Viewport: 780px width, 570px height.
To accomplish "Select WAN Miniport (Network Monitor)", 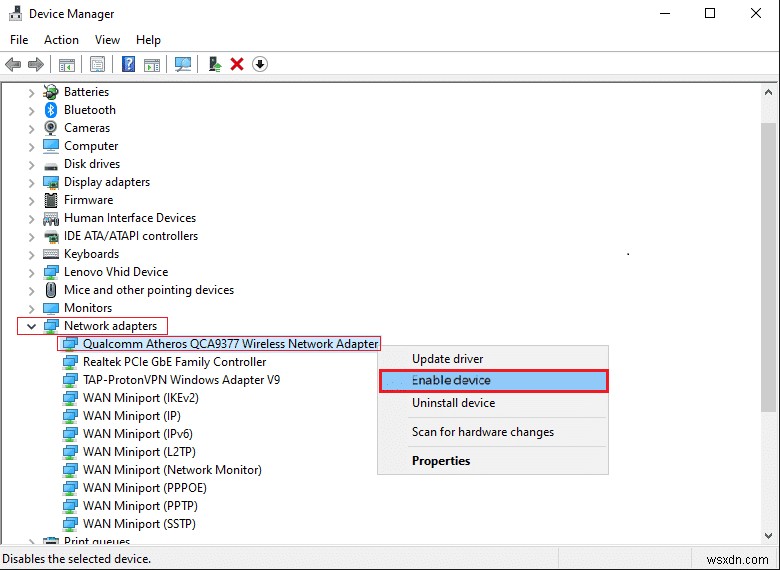I will click(172, 470).
